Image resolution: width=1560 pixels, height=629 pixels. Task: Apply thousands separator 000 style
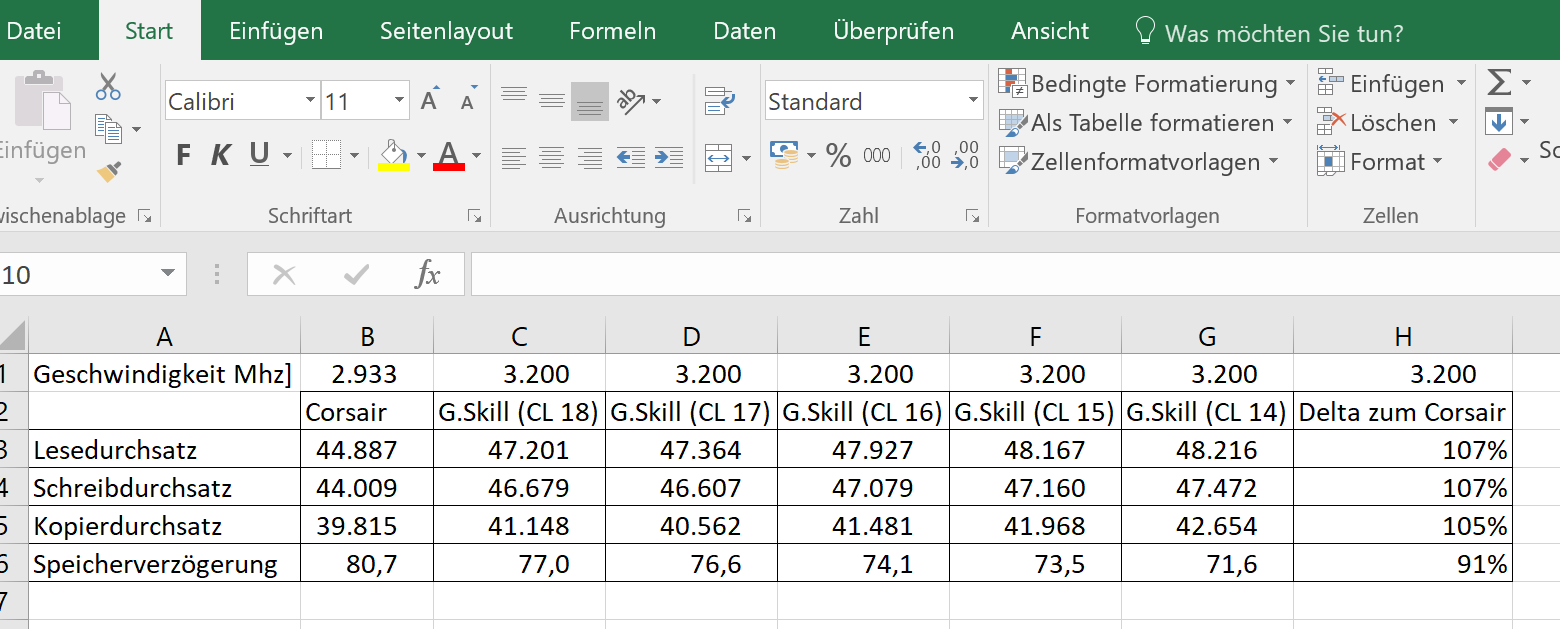coord(877,155)
